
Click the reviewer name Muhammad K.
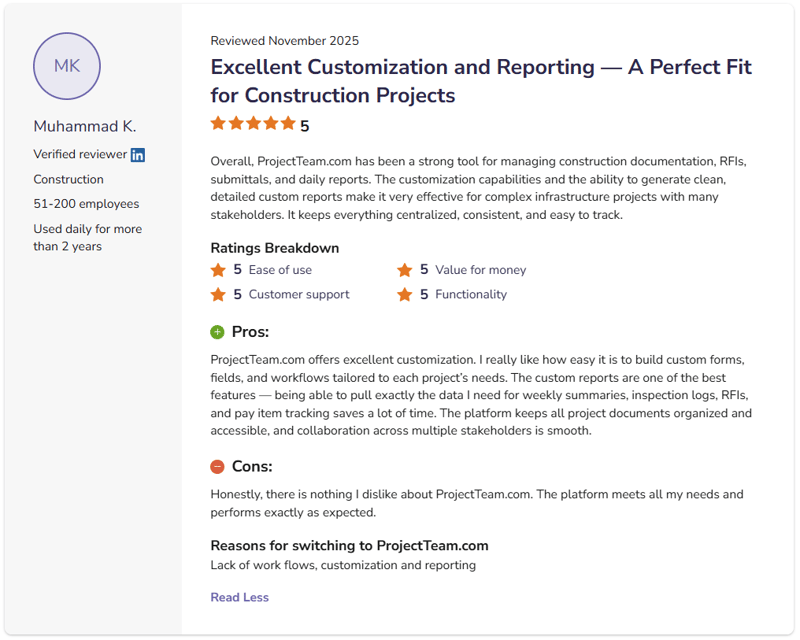(x=85, y=126)
